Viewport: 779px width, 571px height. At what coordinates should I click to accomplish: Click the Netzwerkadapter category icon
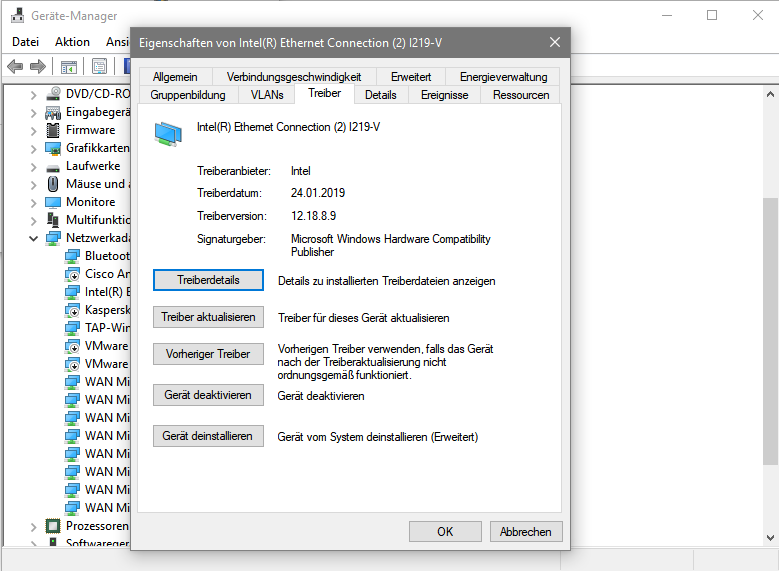(x=53, y=238)
